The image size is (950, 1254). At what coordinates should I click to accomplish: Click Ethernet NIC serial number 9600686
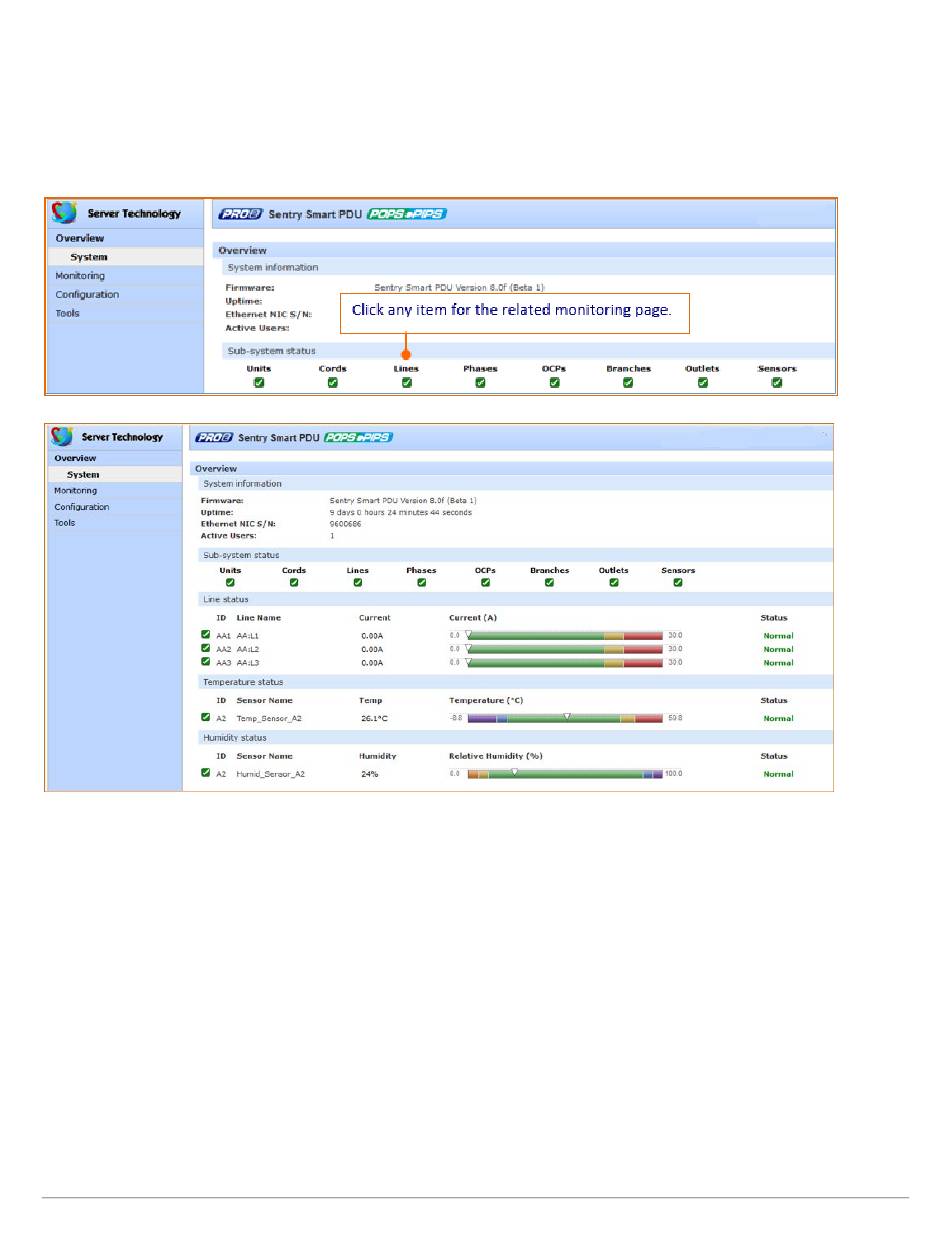345,524
